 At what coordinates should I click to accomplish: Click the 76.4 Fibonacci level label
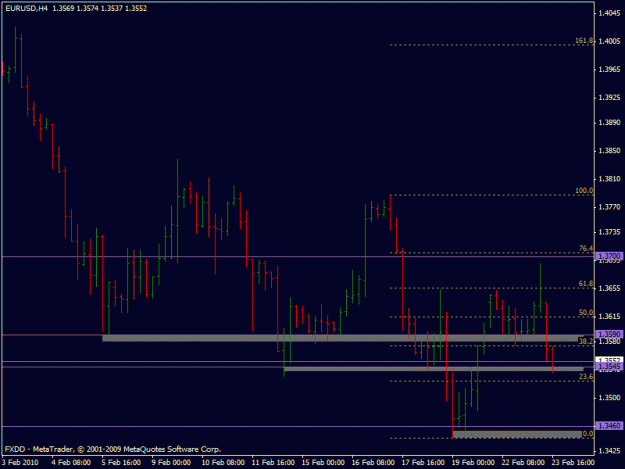(586, 248)
